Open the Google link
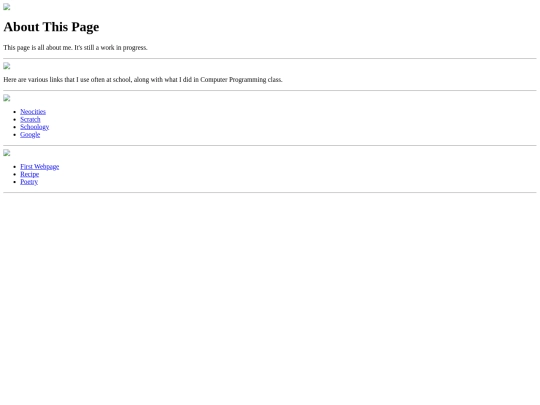The image size is (540, 405). 30,134
